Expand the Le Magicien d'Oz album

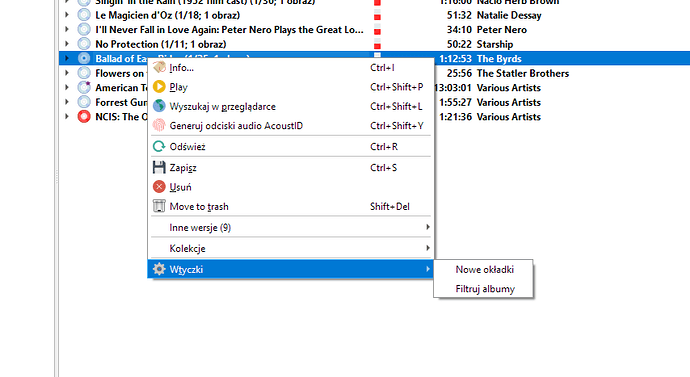66,15
